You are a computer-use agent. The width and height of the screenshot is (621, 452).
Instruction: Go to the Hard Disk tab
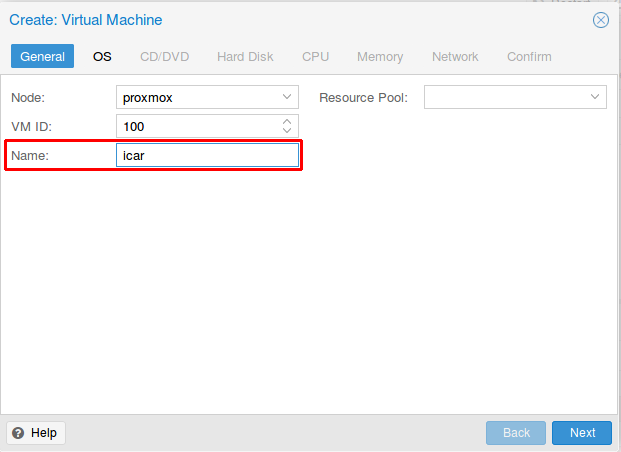[245, 57]
